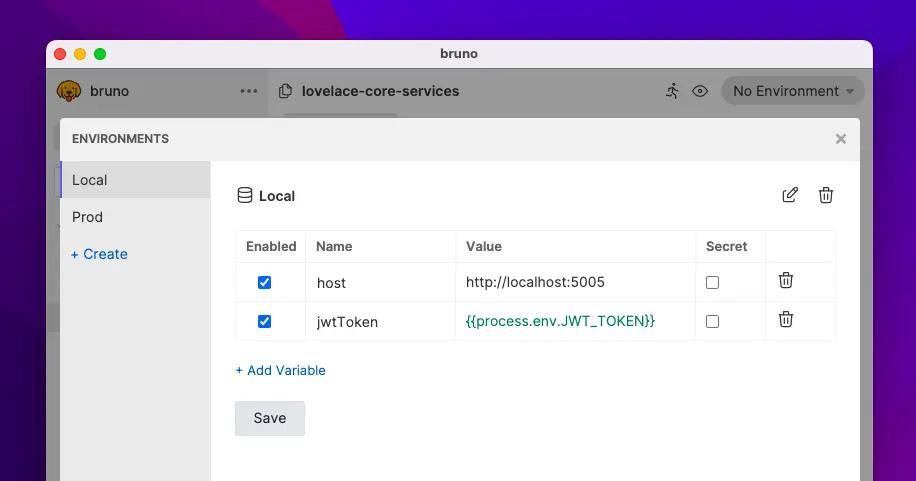The height and width of the screenshot is (481, 916).
Task: Delete the jwtToken variable row
Action: pyautogui.click(x=786, y=320)
